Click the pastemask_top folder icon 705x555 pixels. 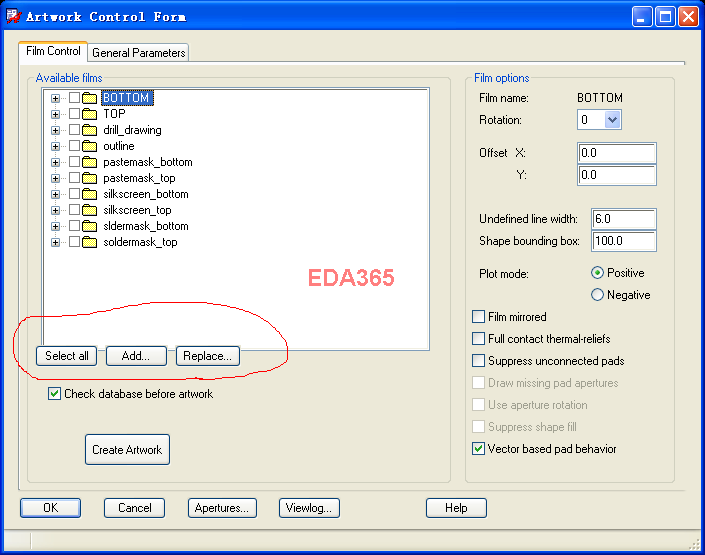pyautogui.click(x=89, y=179)
